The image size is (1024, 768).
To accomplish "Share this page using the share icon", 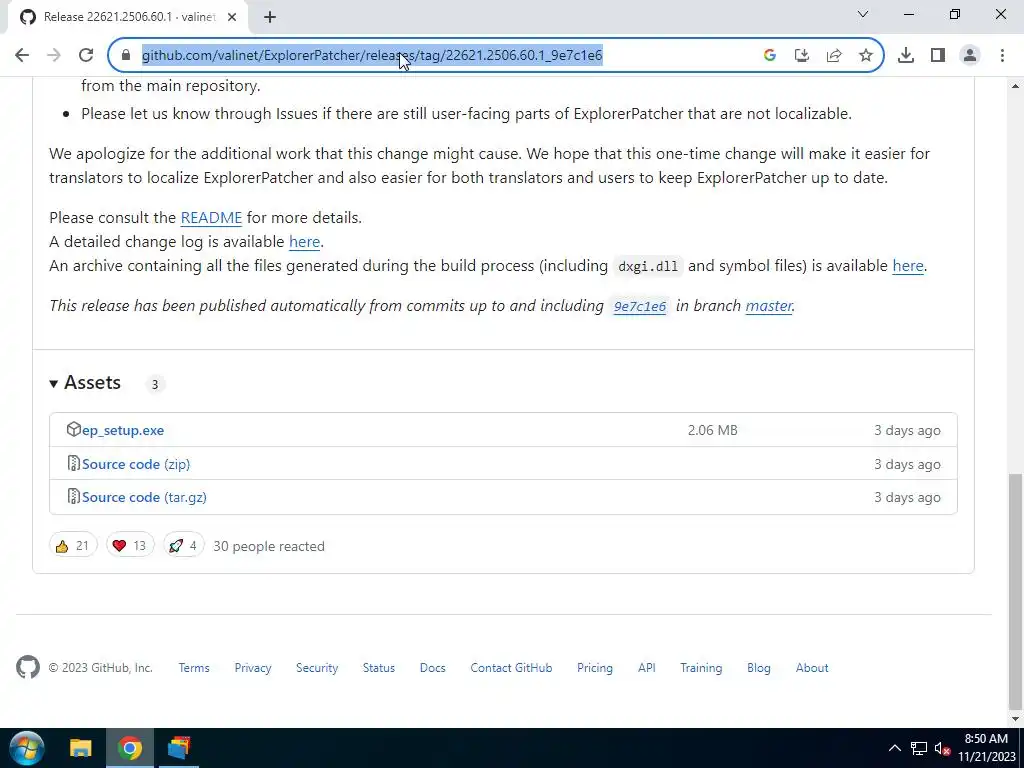I will click(834, 56).
